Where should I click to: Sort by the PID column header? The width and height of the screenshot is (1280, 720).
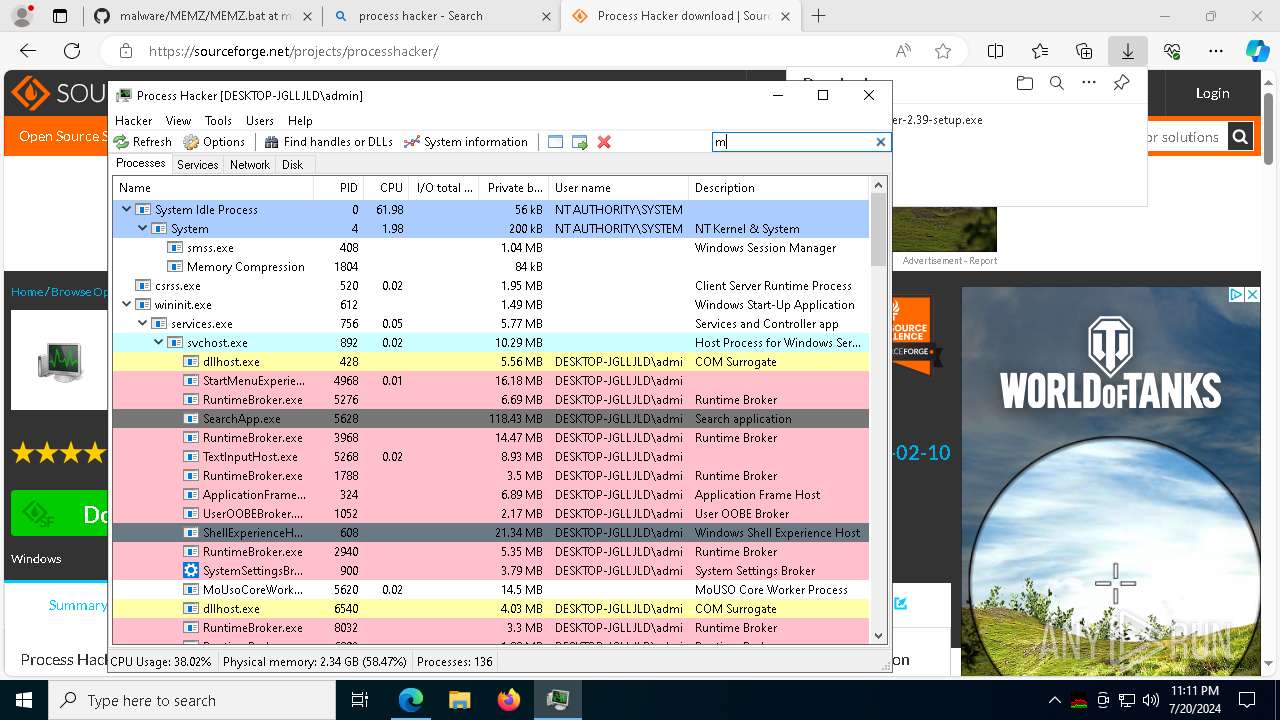(338, 188)
